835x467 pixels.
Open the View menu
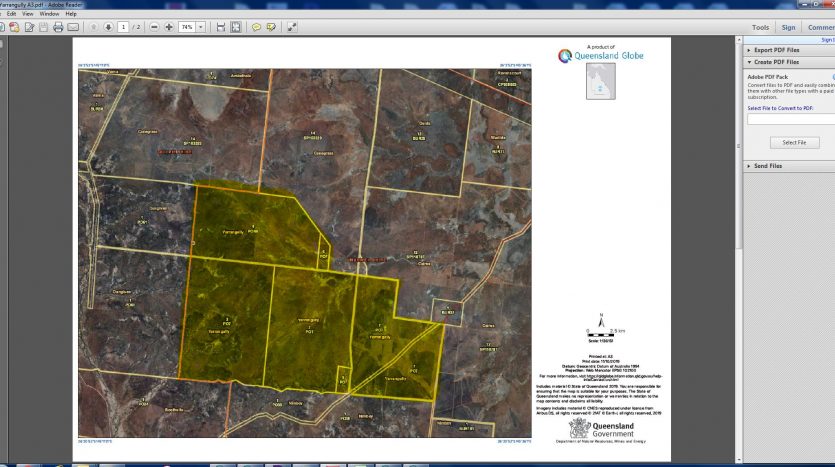click(27, 14)
